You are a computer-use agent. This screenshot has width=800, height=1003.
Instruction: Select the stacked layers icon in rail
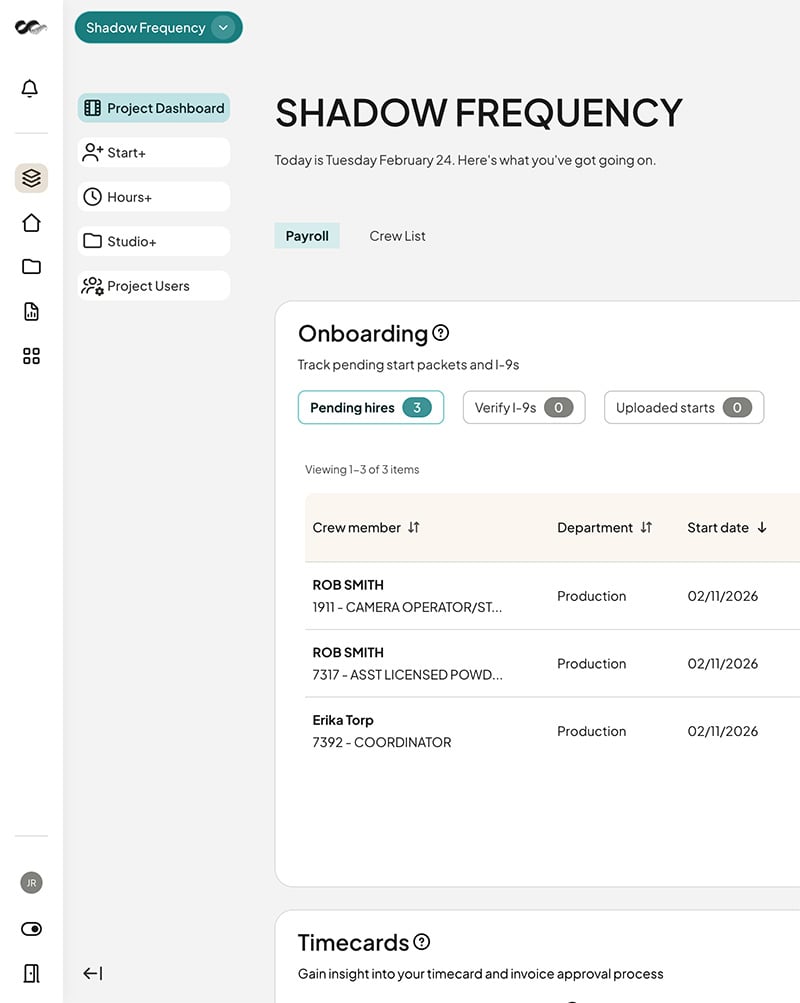tap(31, 178)
